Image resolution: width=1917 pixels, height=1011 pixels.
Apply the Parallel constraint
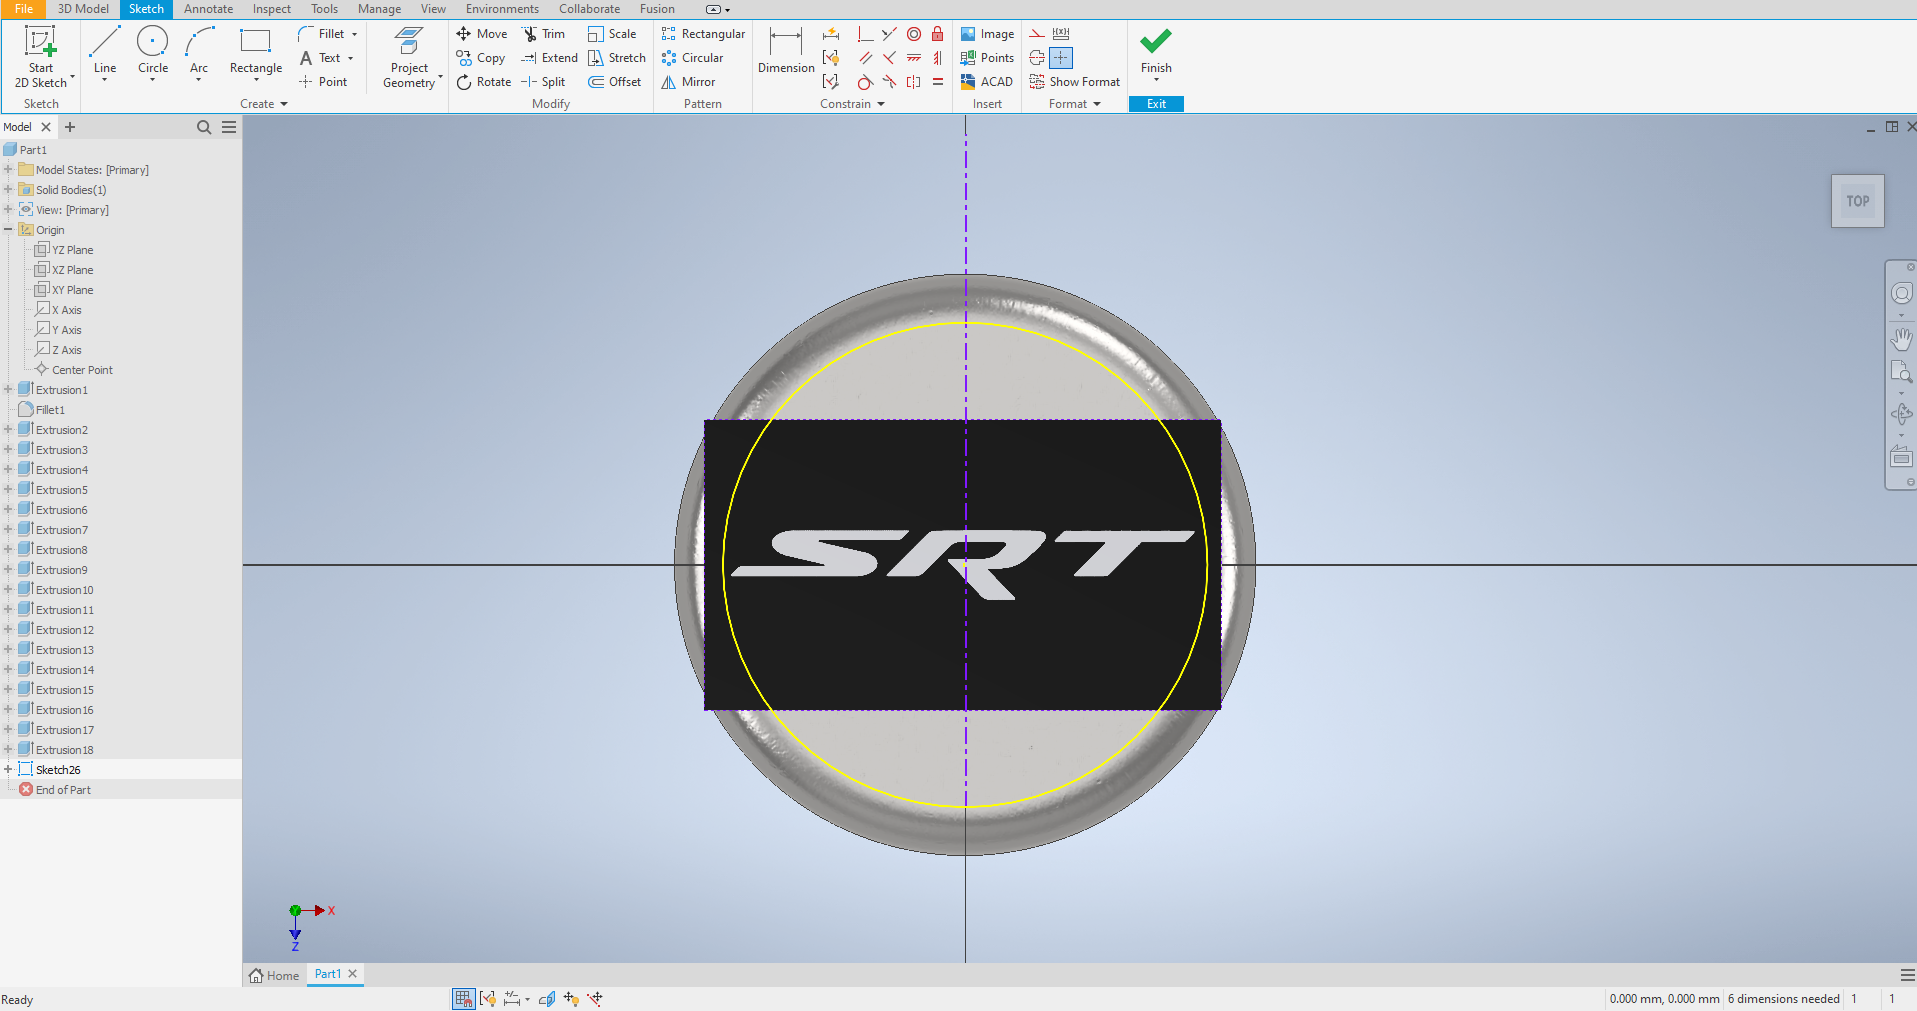[x=866, y=58]
